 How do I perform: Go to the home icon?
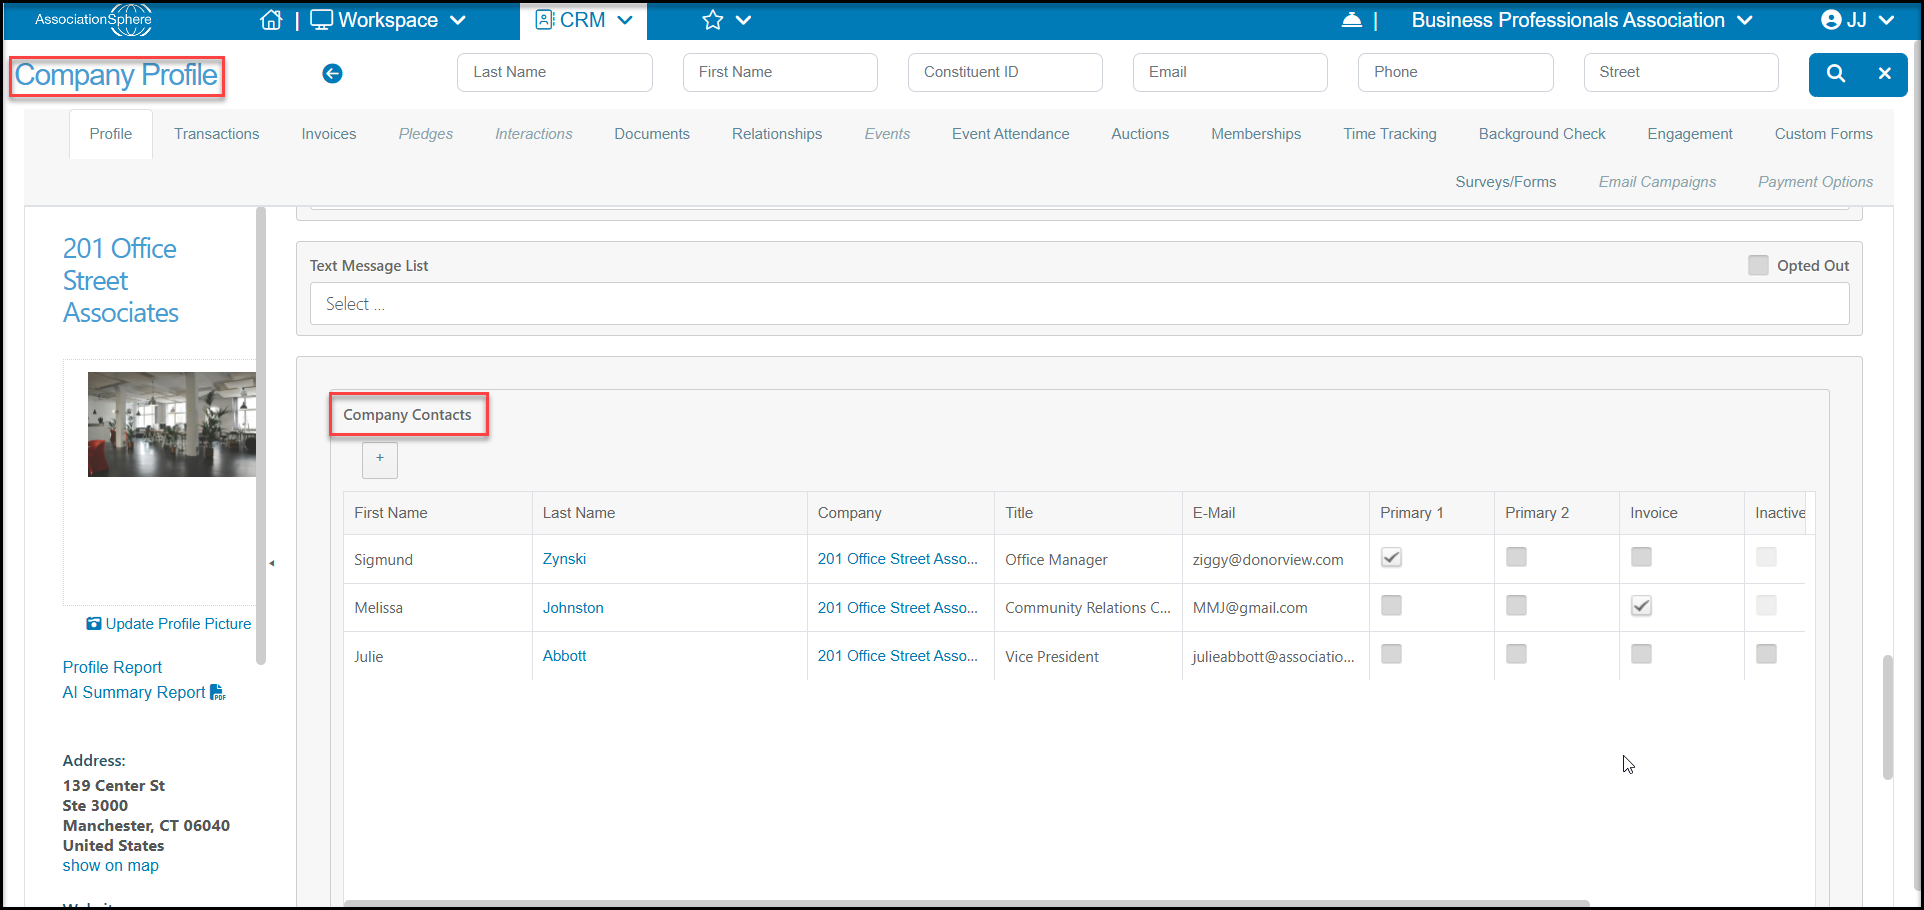[271, 20]
